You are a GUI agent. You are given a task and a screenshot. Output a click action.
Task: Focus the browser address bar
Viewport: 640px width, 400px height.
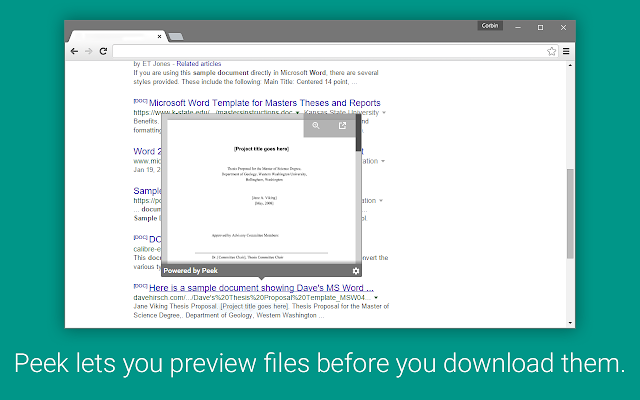(x=329, y=51)
